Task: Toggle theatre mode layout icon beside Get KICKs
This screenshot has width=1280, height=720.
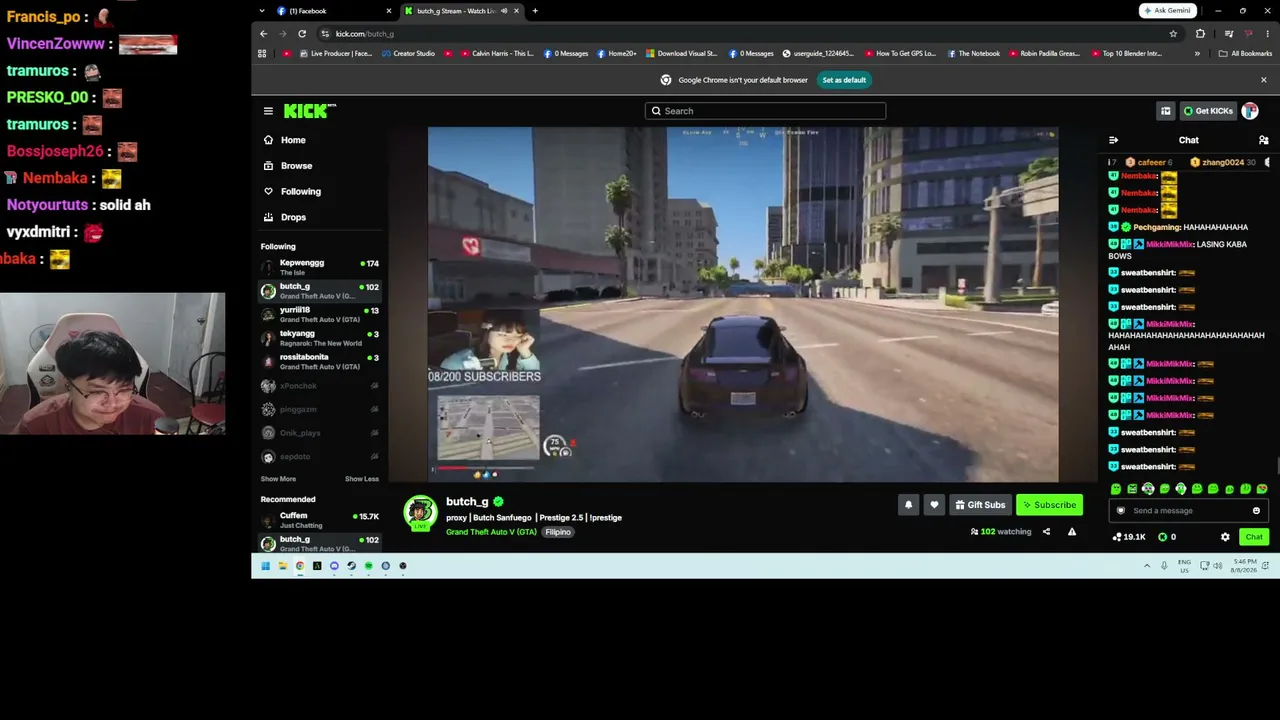Action: click(1165, 111)
